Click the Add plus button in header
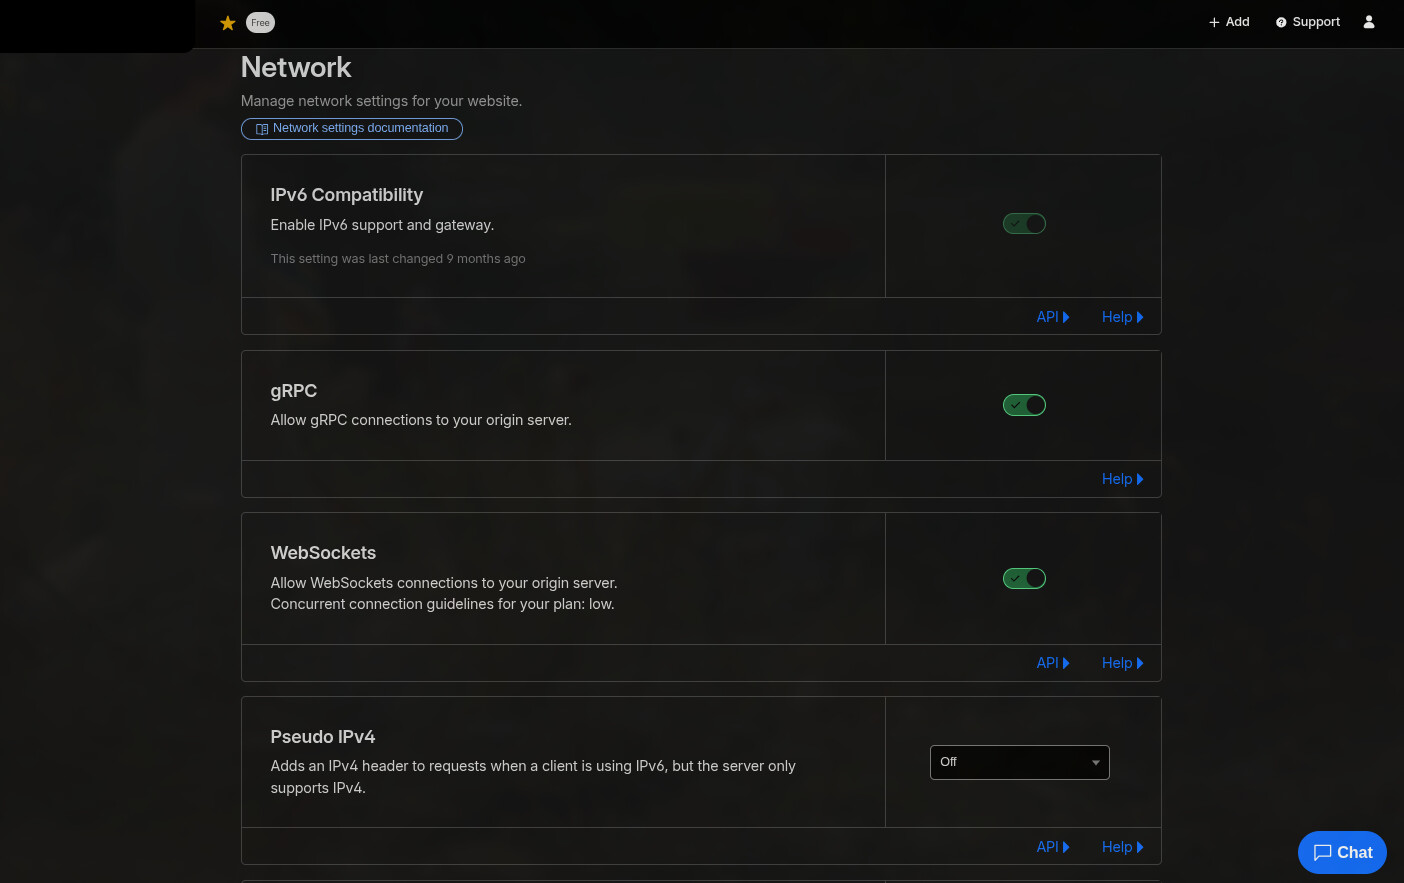Screen dimensions: 1404x883 [x=1229, y=22]
